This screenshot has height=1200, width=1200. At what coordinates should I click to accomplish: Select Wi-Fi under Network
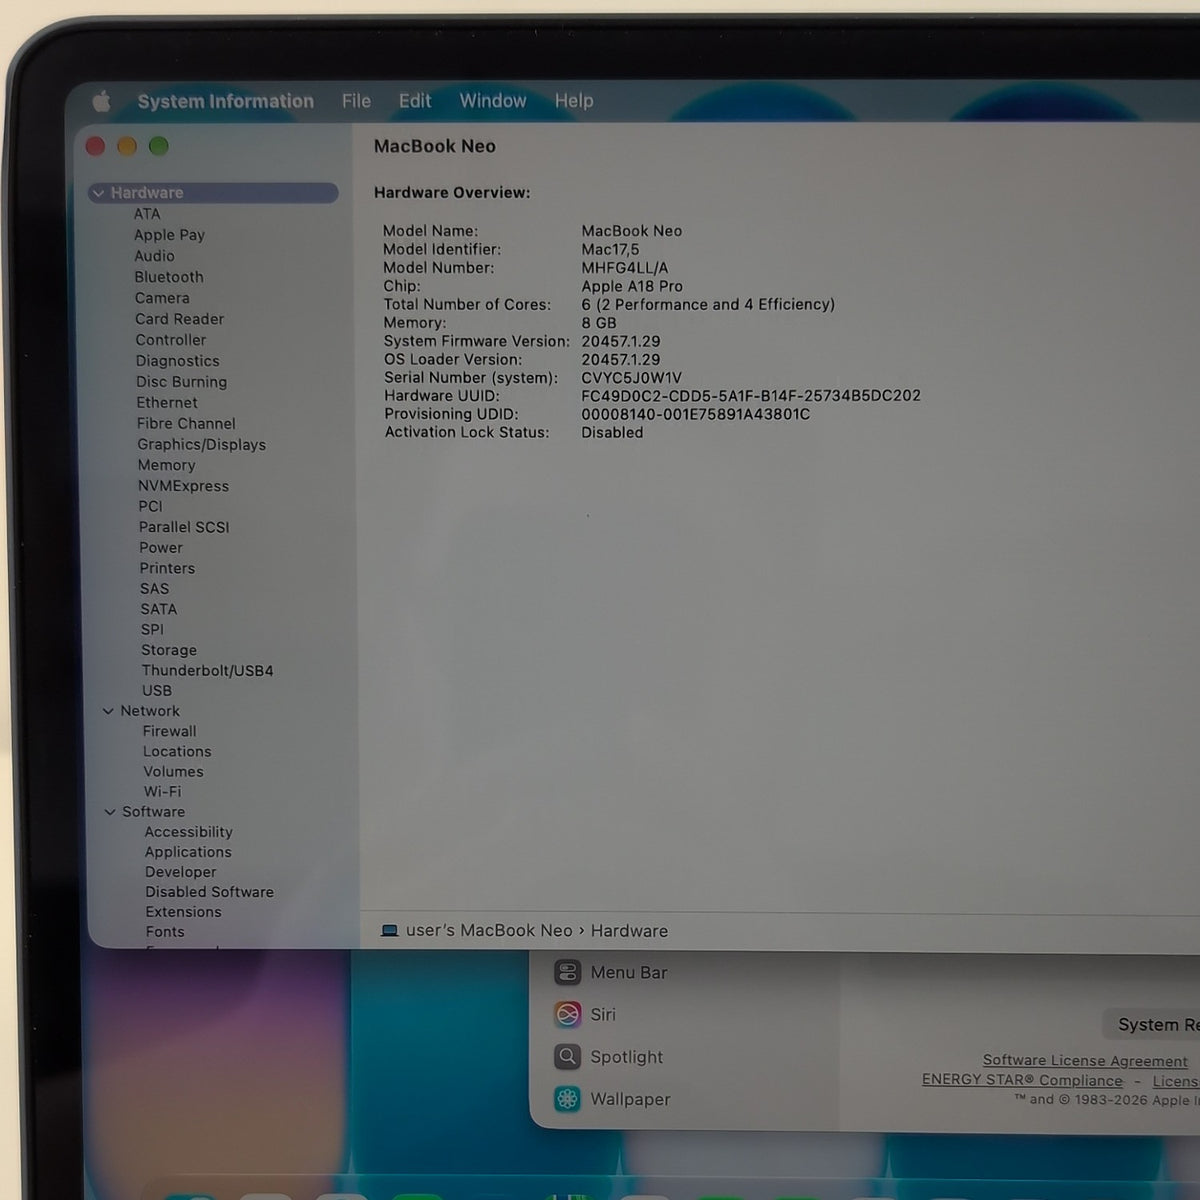162,791
